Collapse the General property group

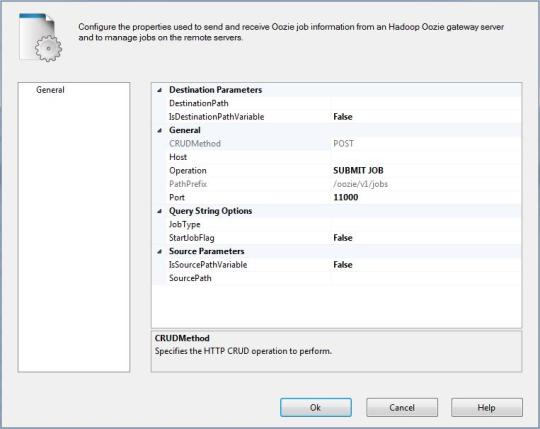coord(159,130)
